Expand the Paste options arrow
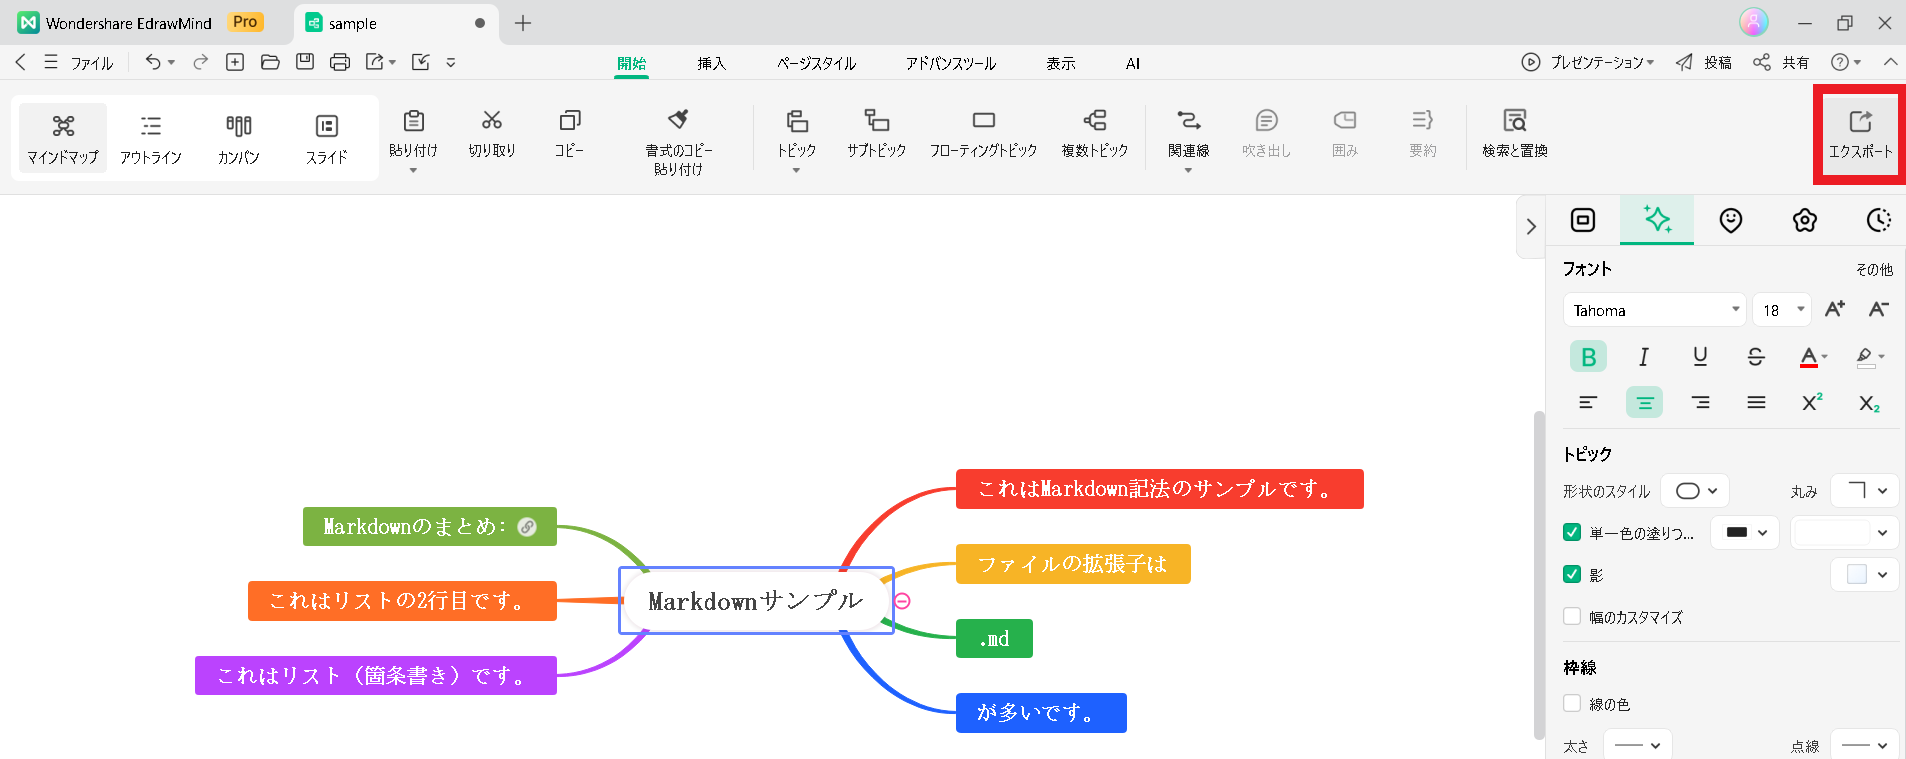The width and height of the screenshot is (1906, 759). point(413,171)
